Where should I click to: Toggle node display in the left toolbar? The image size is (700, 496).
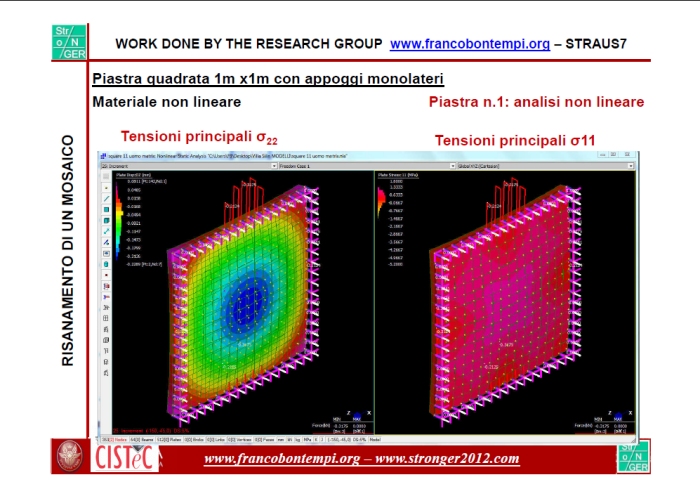coord(106,187)
